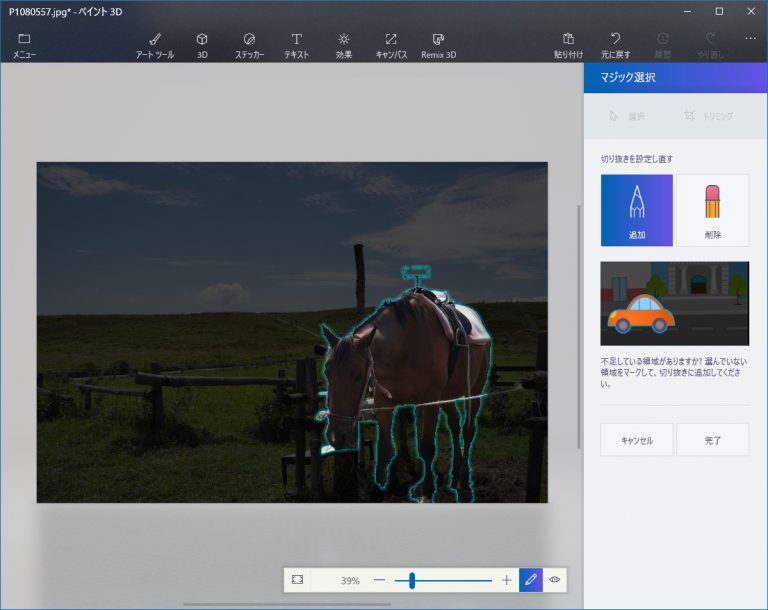The width and height of the screenshot is (768, 610).
Task: Open the ステッカー stickers tab
Action: coord(249,46)
